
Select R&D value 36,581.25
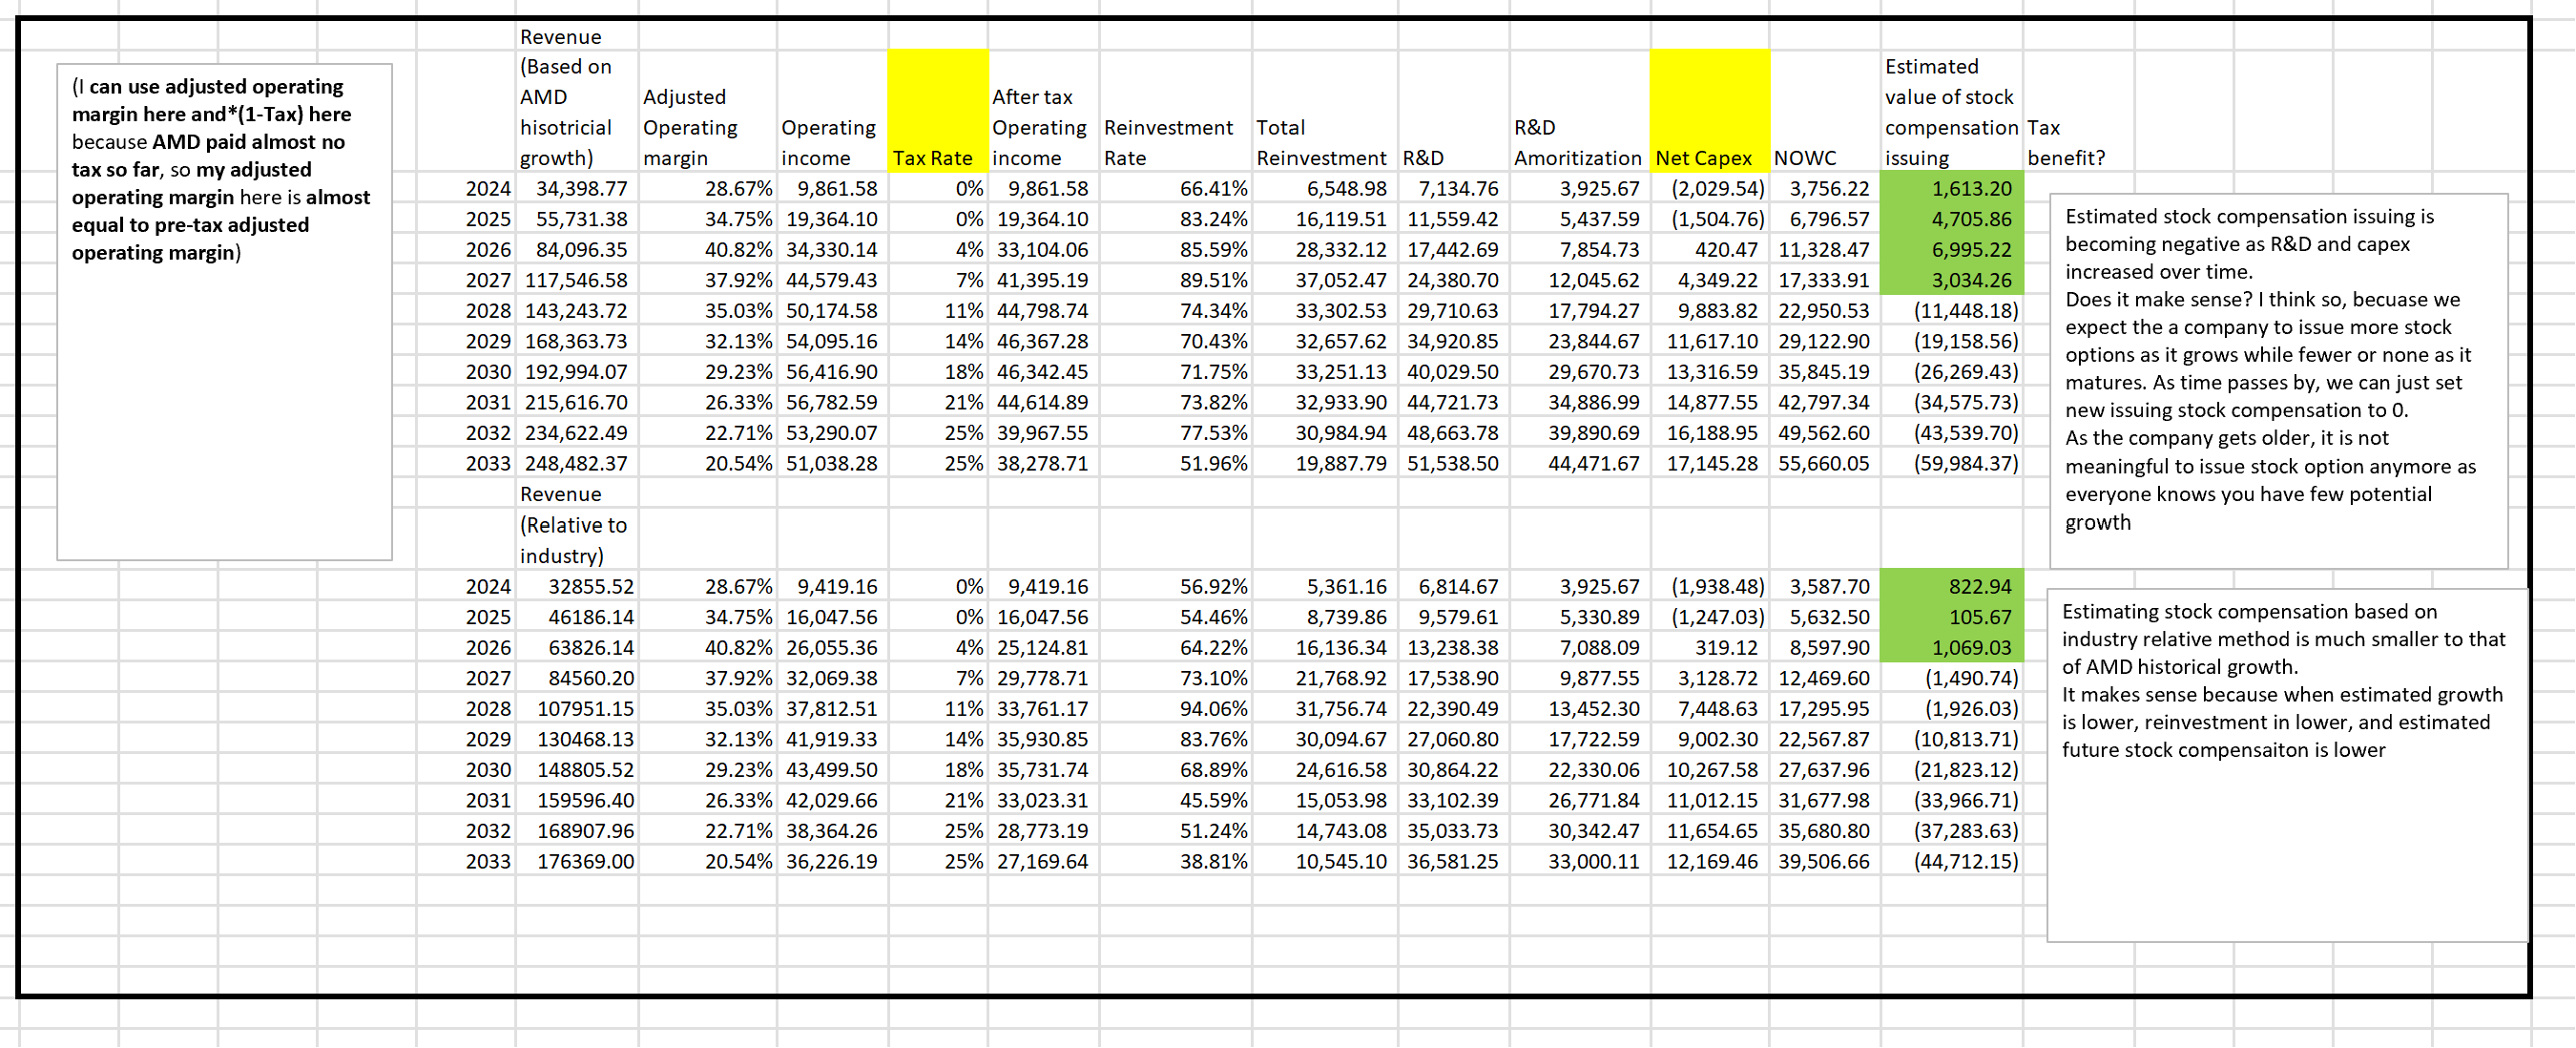tap(1454, 862)
